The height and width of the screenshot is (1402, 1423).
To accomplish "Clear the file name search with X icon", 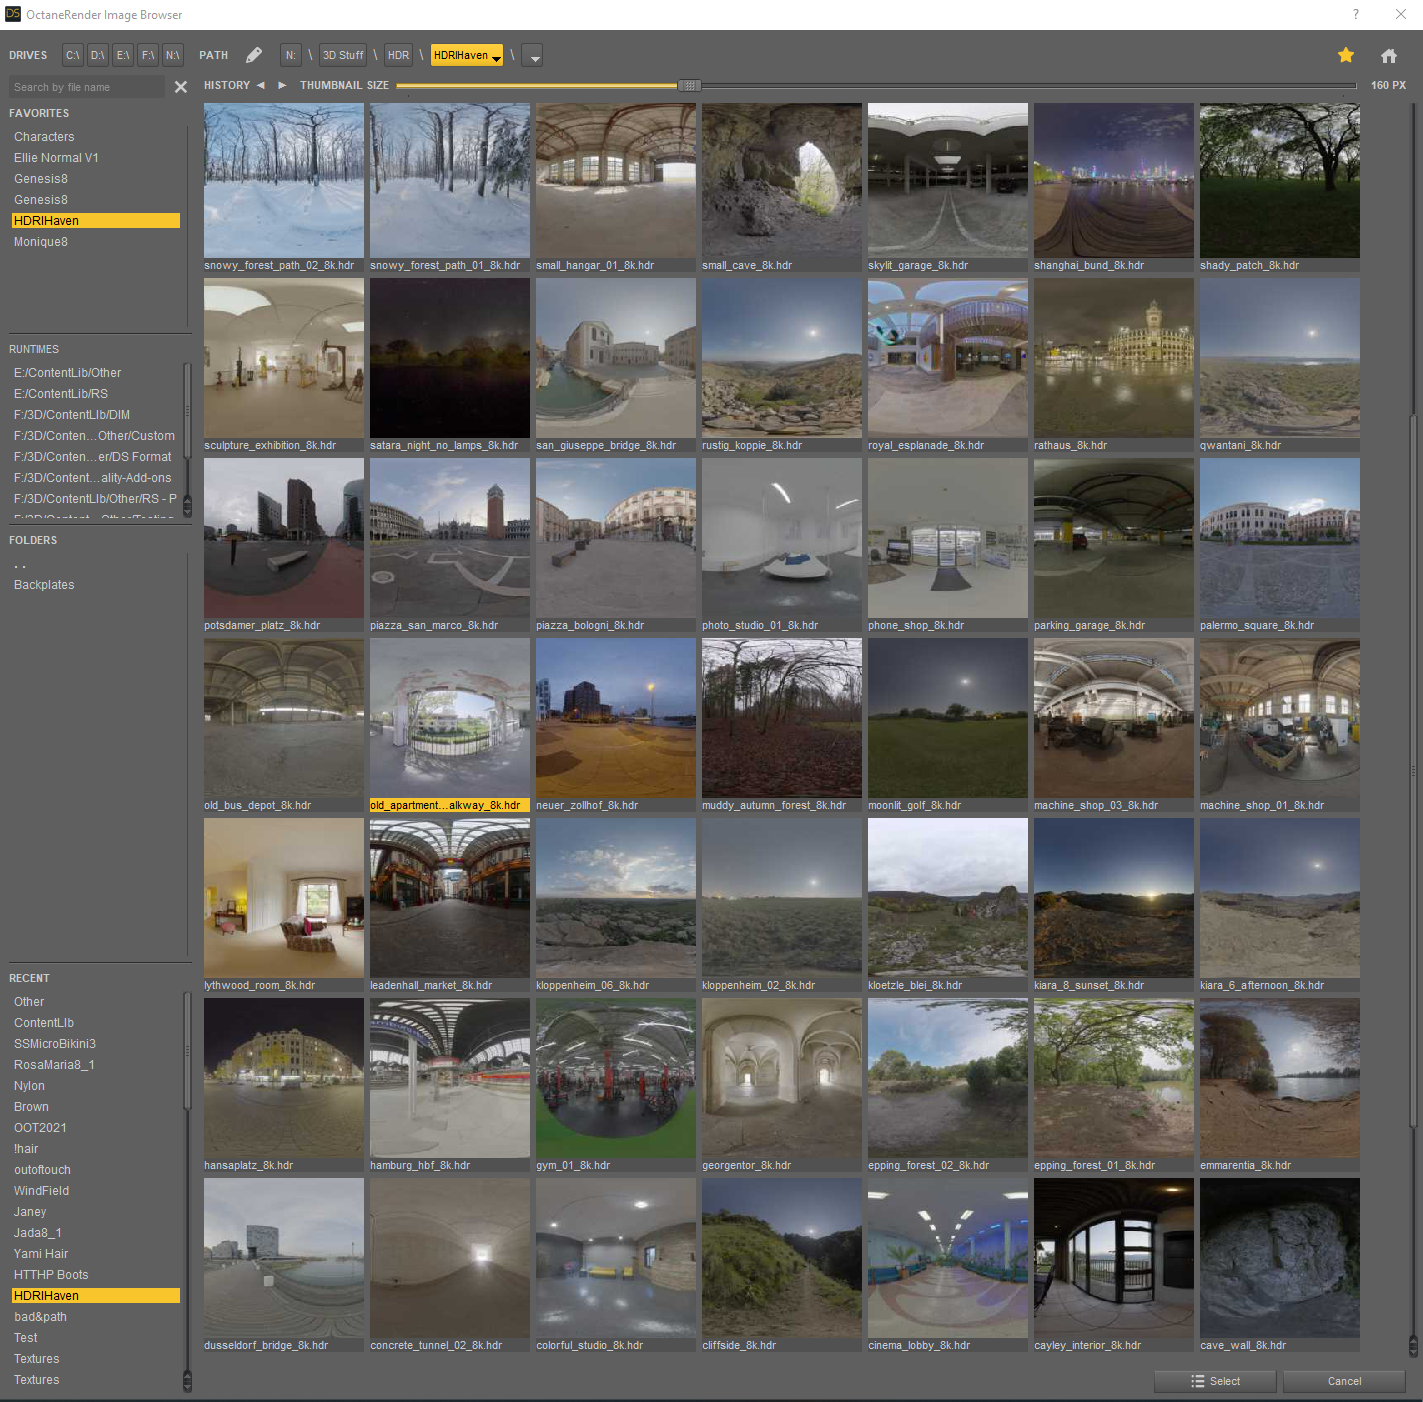I will point(181,87).
